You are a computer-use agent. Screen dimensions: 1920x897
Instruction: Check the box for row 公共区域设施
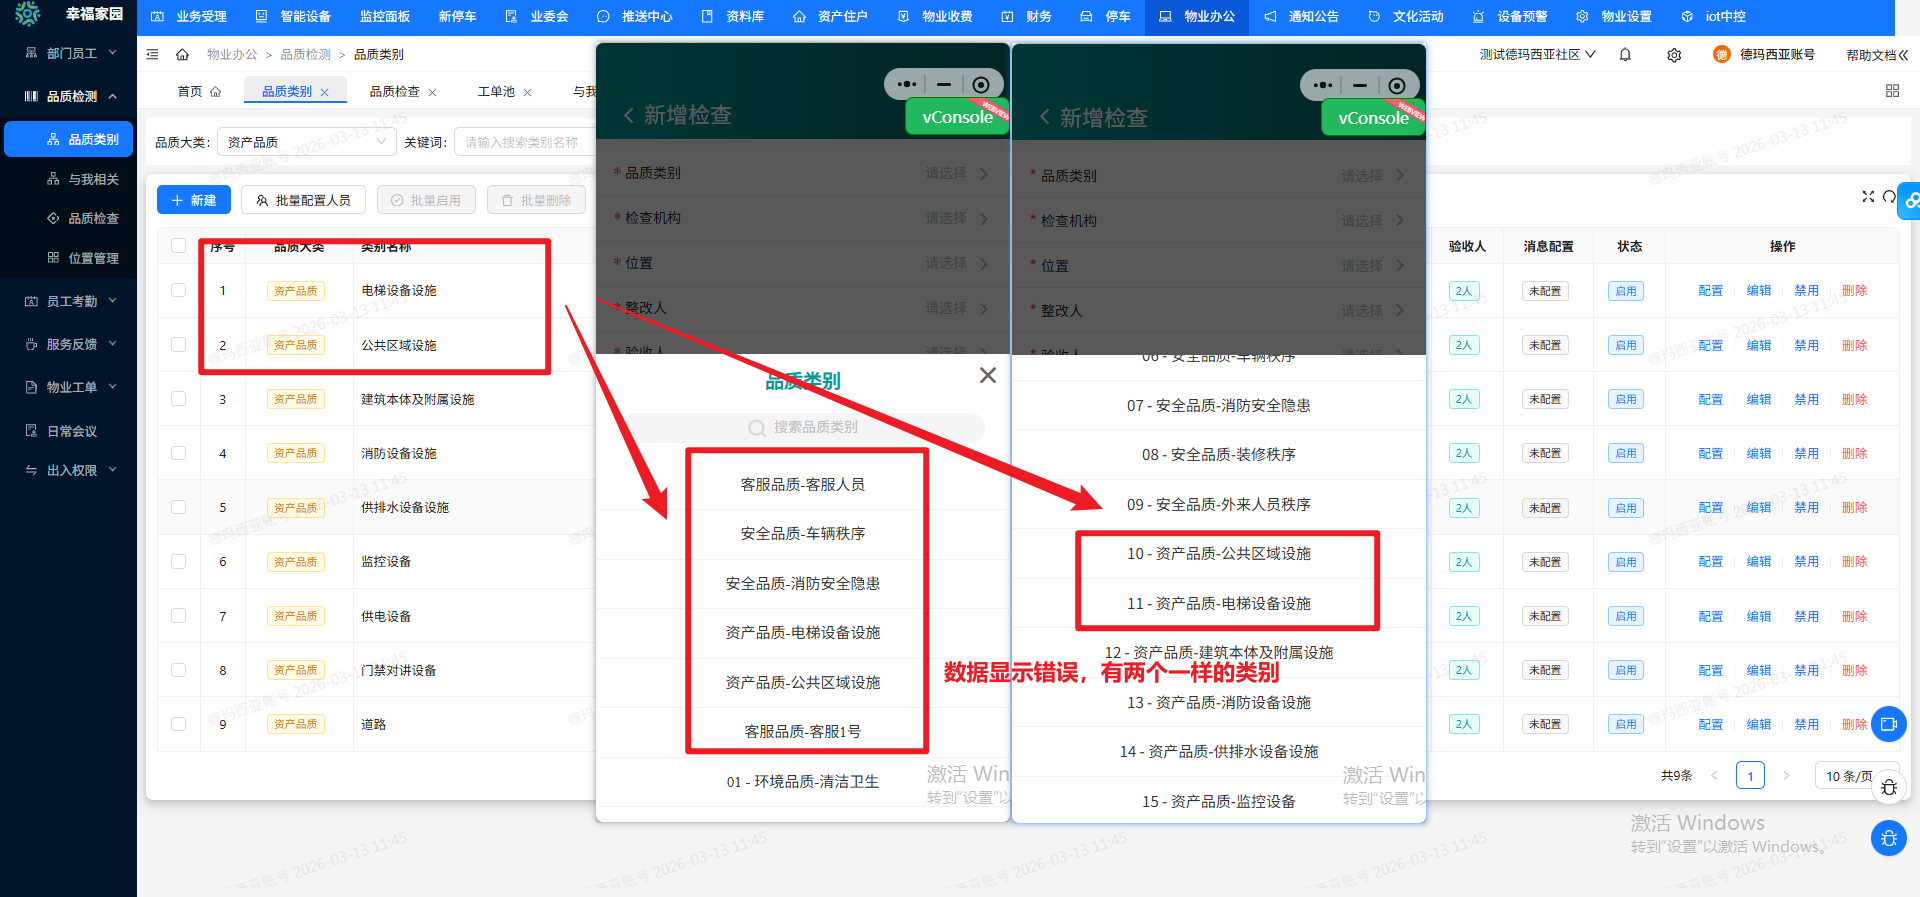coord(178,344)
